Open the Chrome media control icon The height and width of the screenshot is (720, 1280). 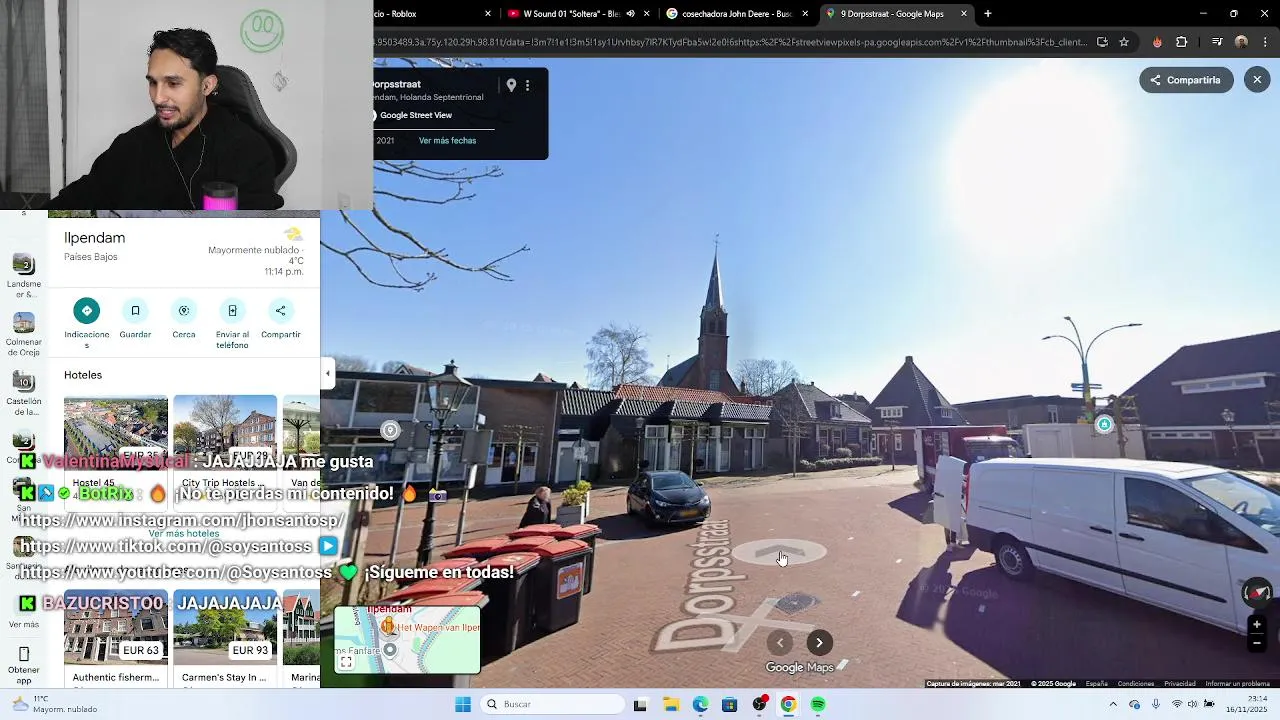click(1217, 42)
